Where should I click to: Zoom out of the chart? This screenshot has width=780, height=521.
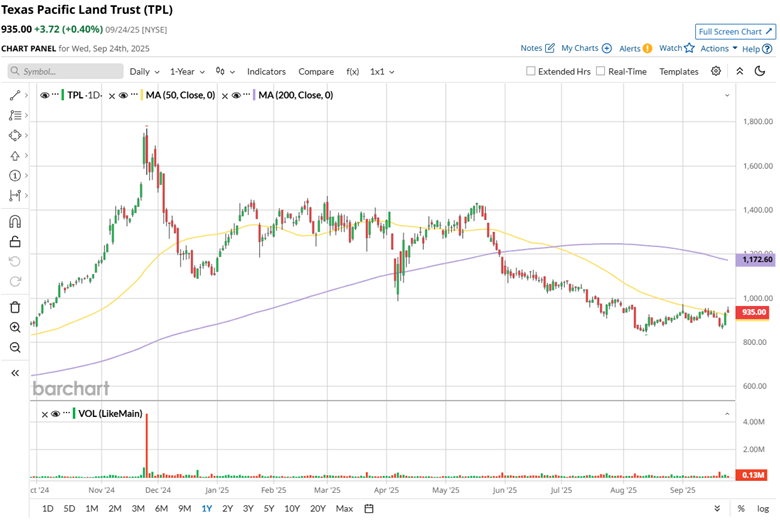(x=15, y=347)
